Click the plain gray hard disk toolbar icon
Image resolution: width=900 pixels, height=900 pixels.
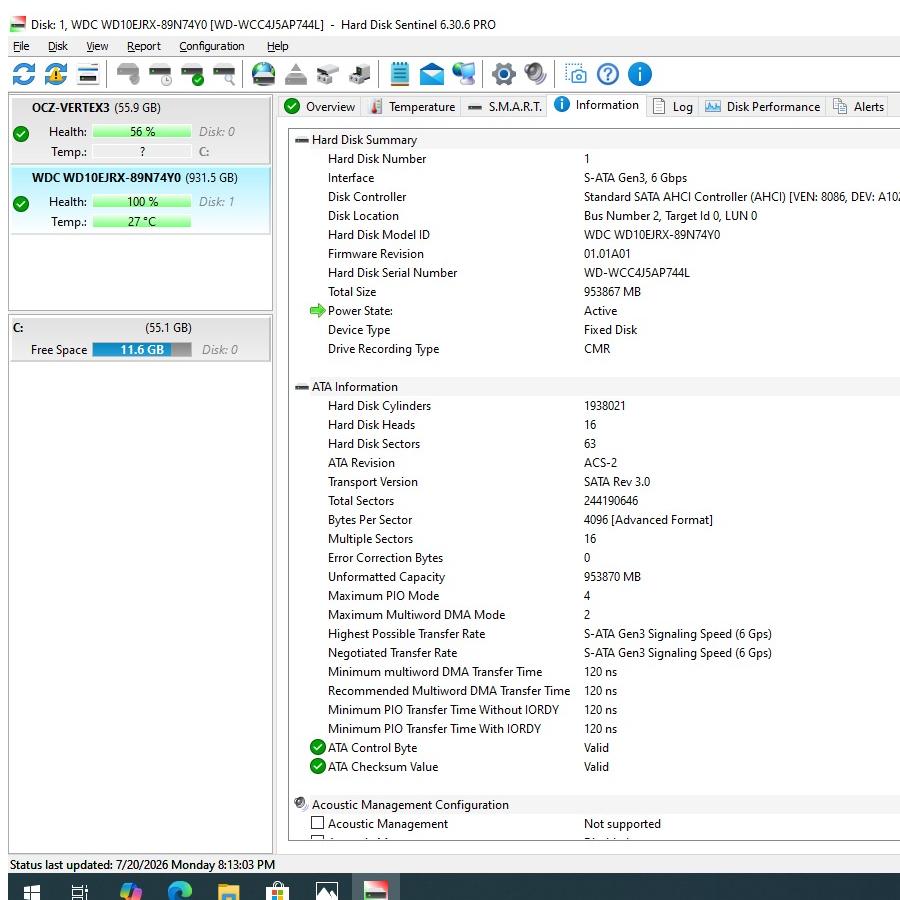point(127,74)
